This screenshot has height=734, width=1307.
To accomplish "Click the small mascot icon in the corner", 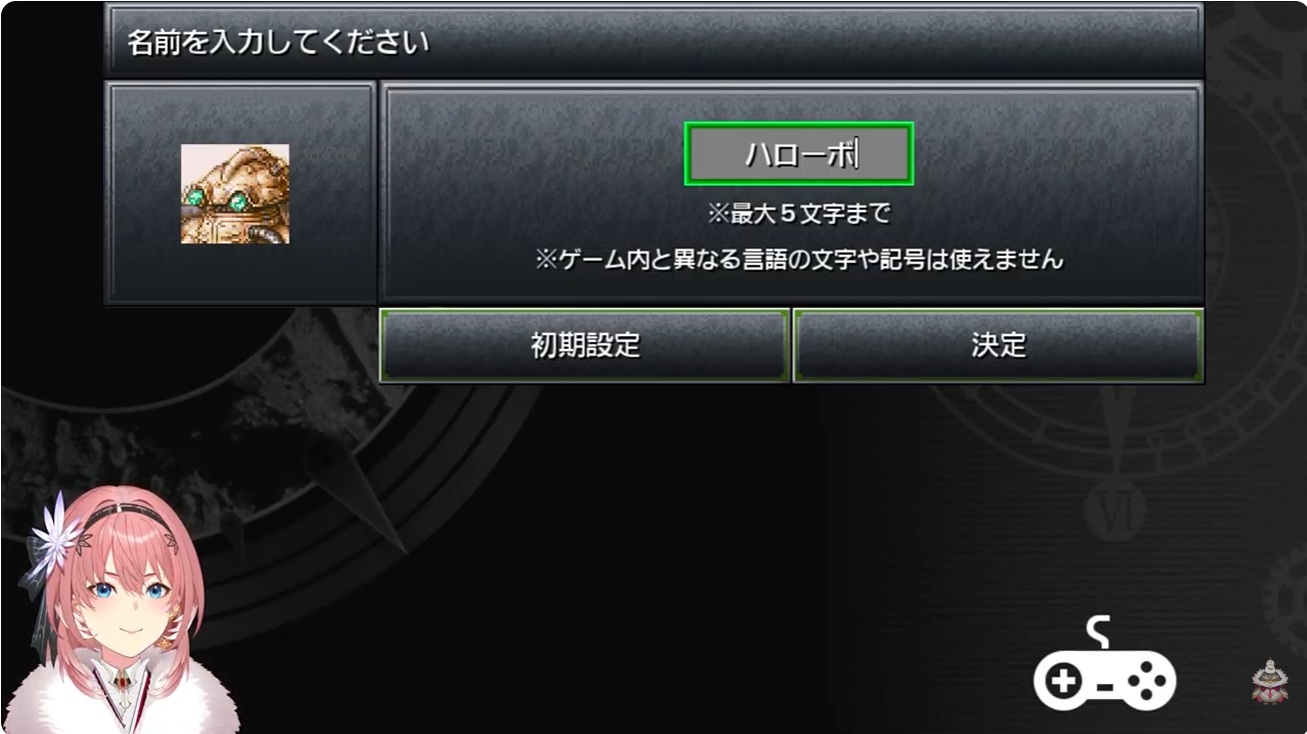I will coord(1269,682).
